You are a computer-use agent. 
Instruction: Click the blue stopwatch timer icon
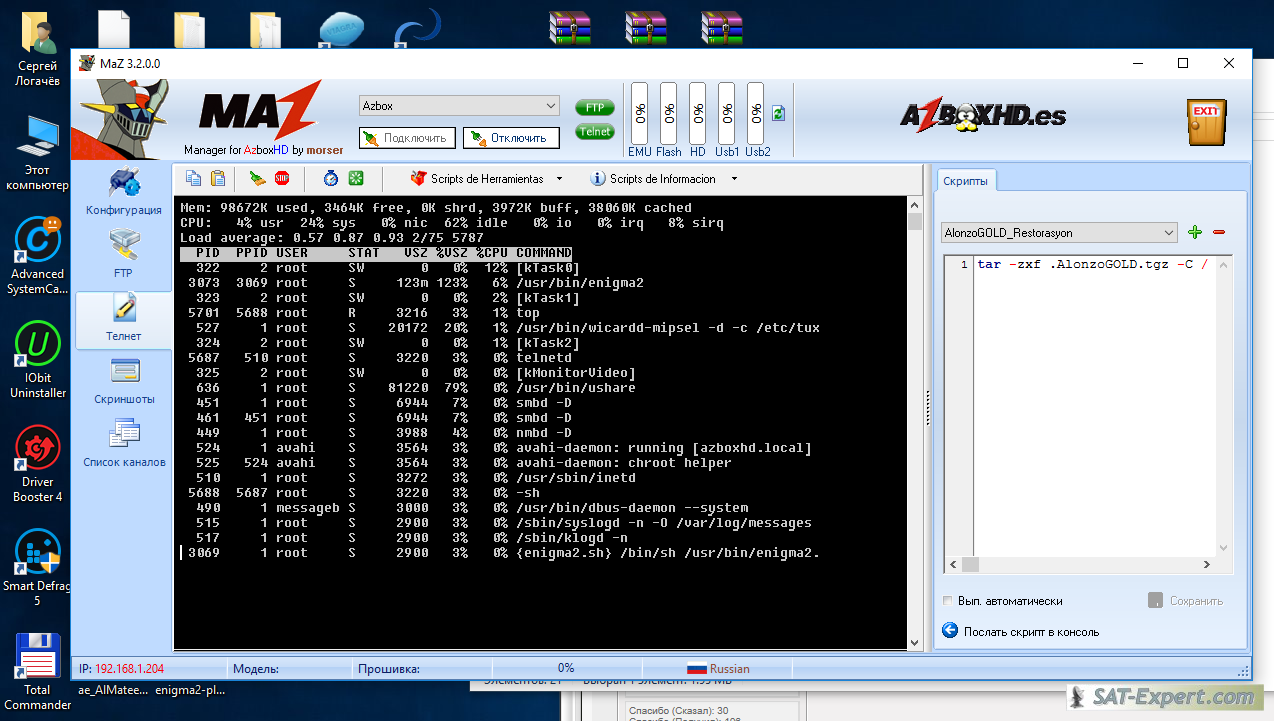tap(331, 179)
